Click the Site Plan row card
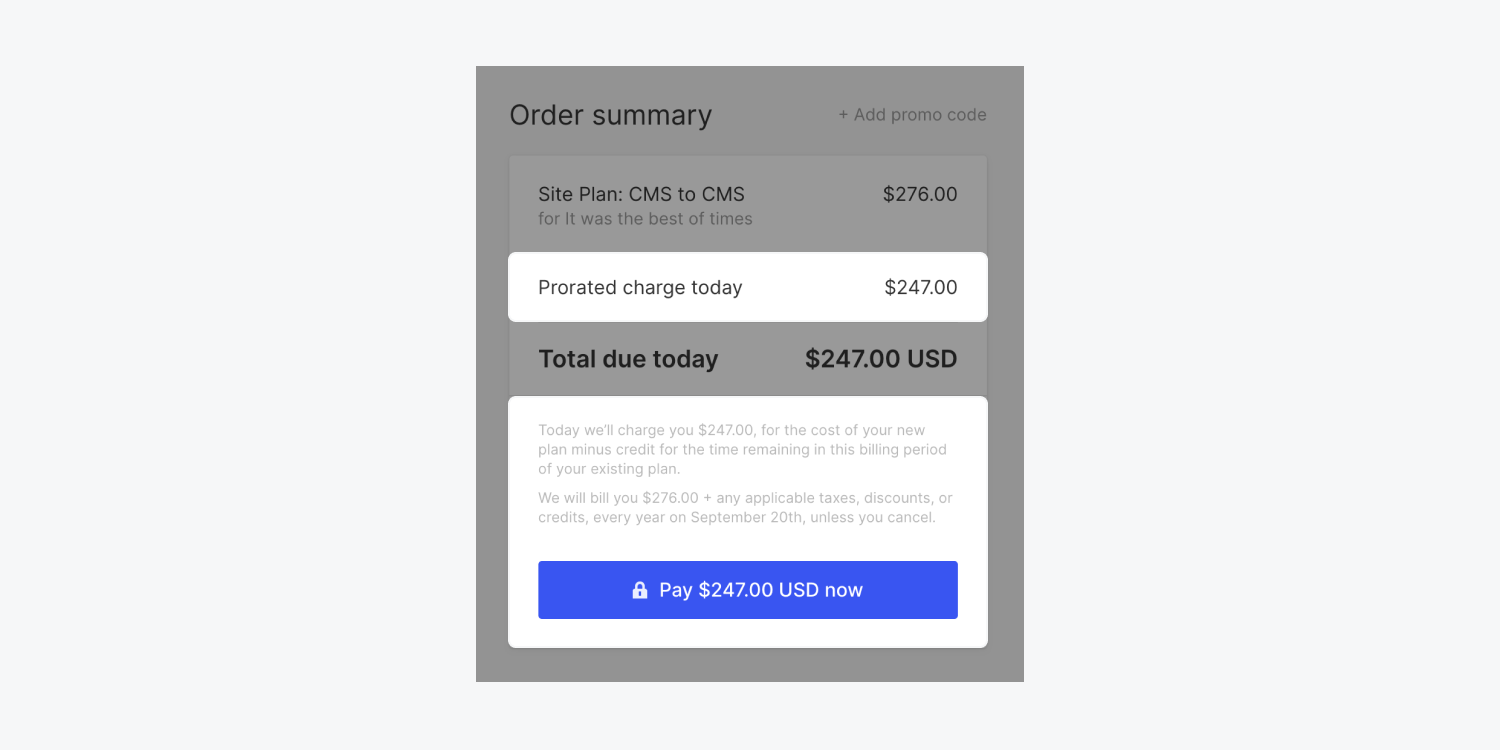The image size is (1501, 751). [x=748, y=205]
